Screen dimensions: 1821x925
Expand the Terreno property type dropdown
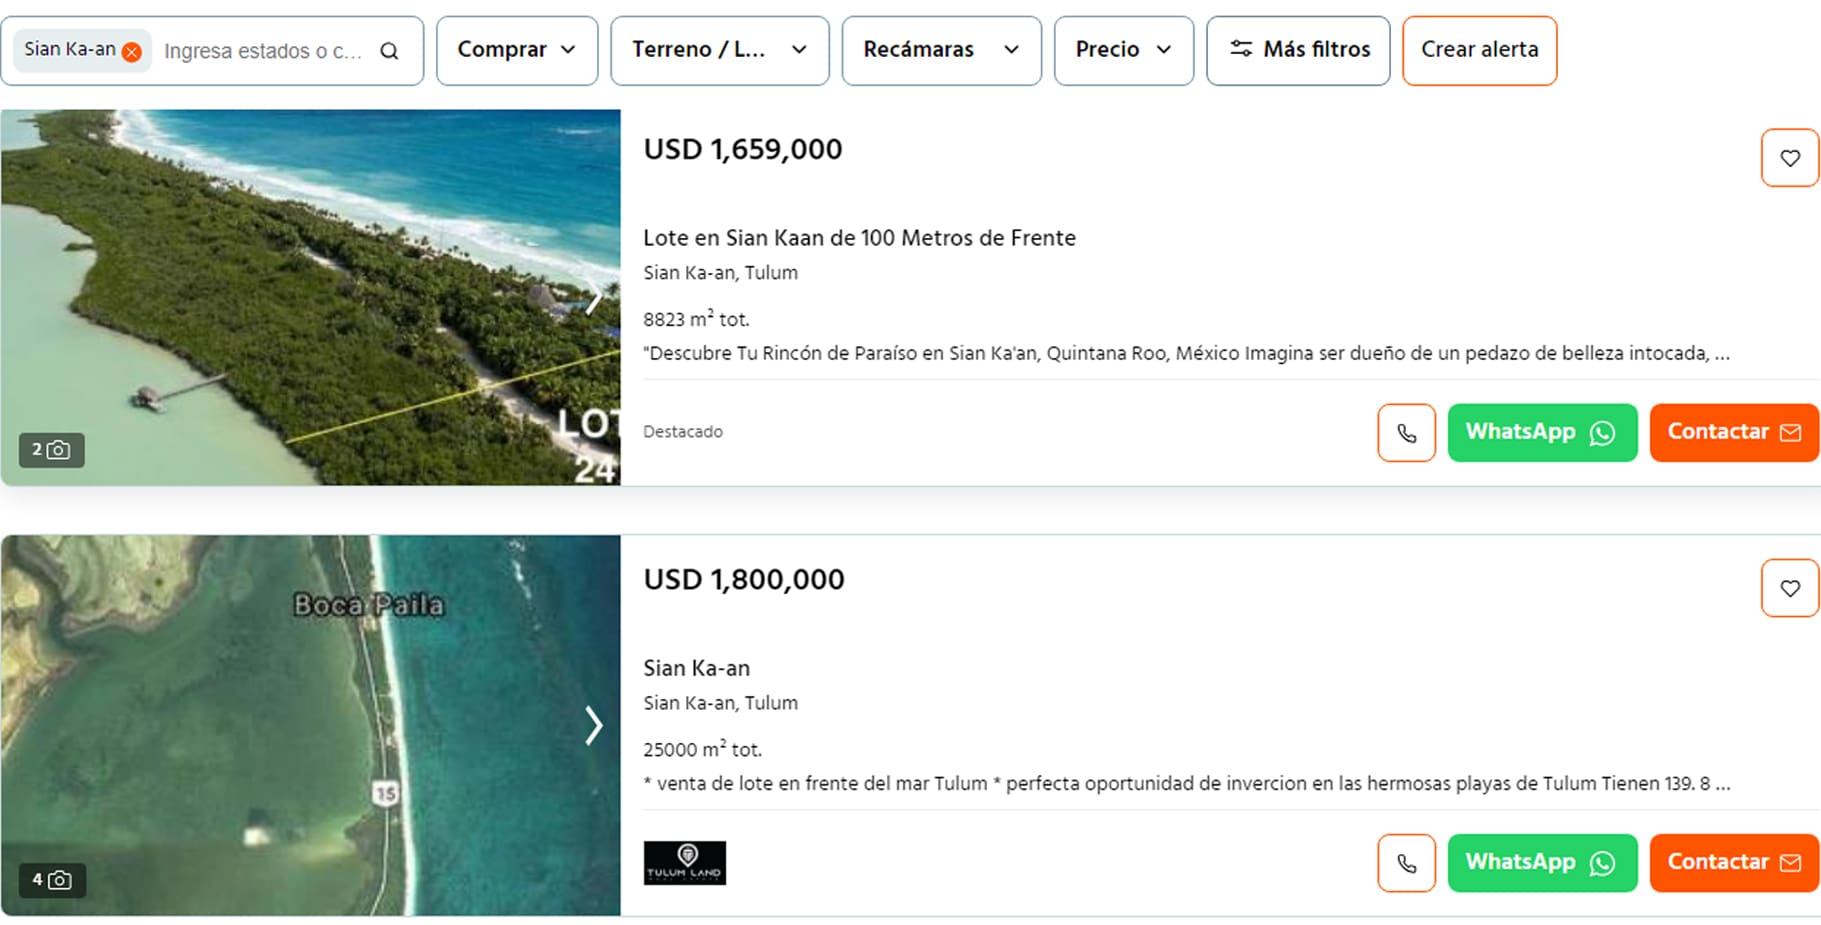[x=719, y=50]
